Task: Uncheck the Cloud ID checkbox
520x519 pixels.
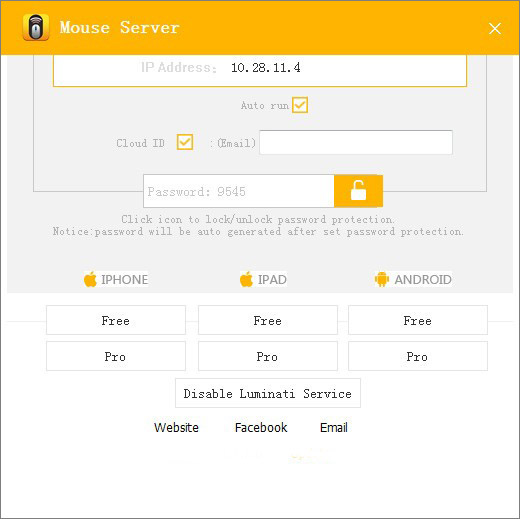Action: (185, 142)
